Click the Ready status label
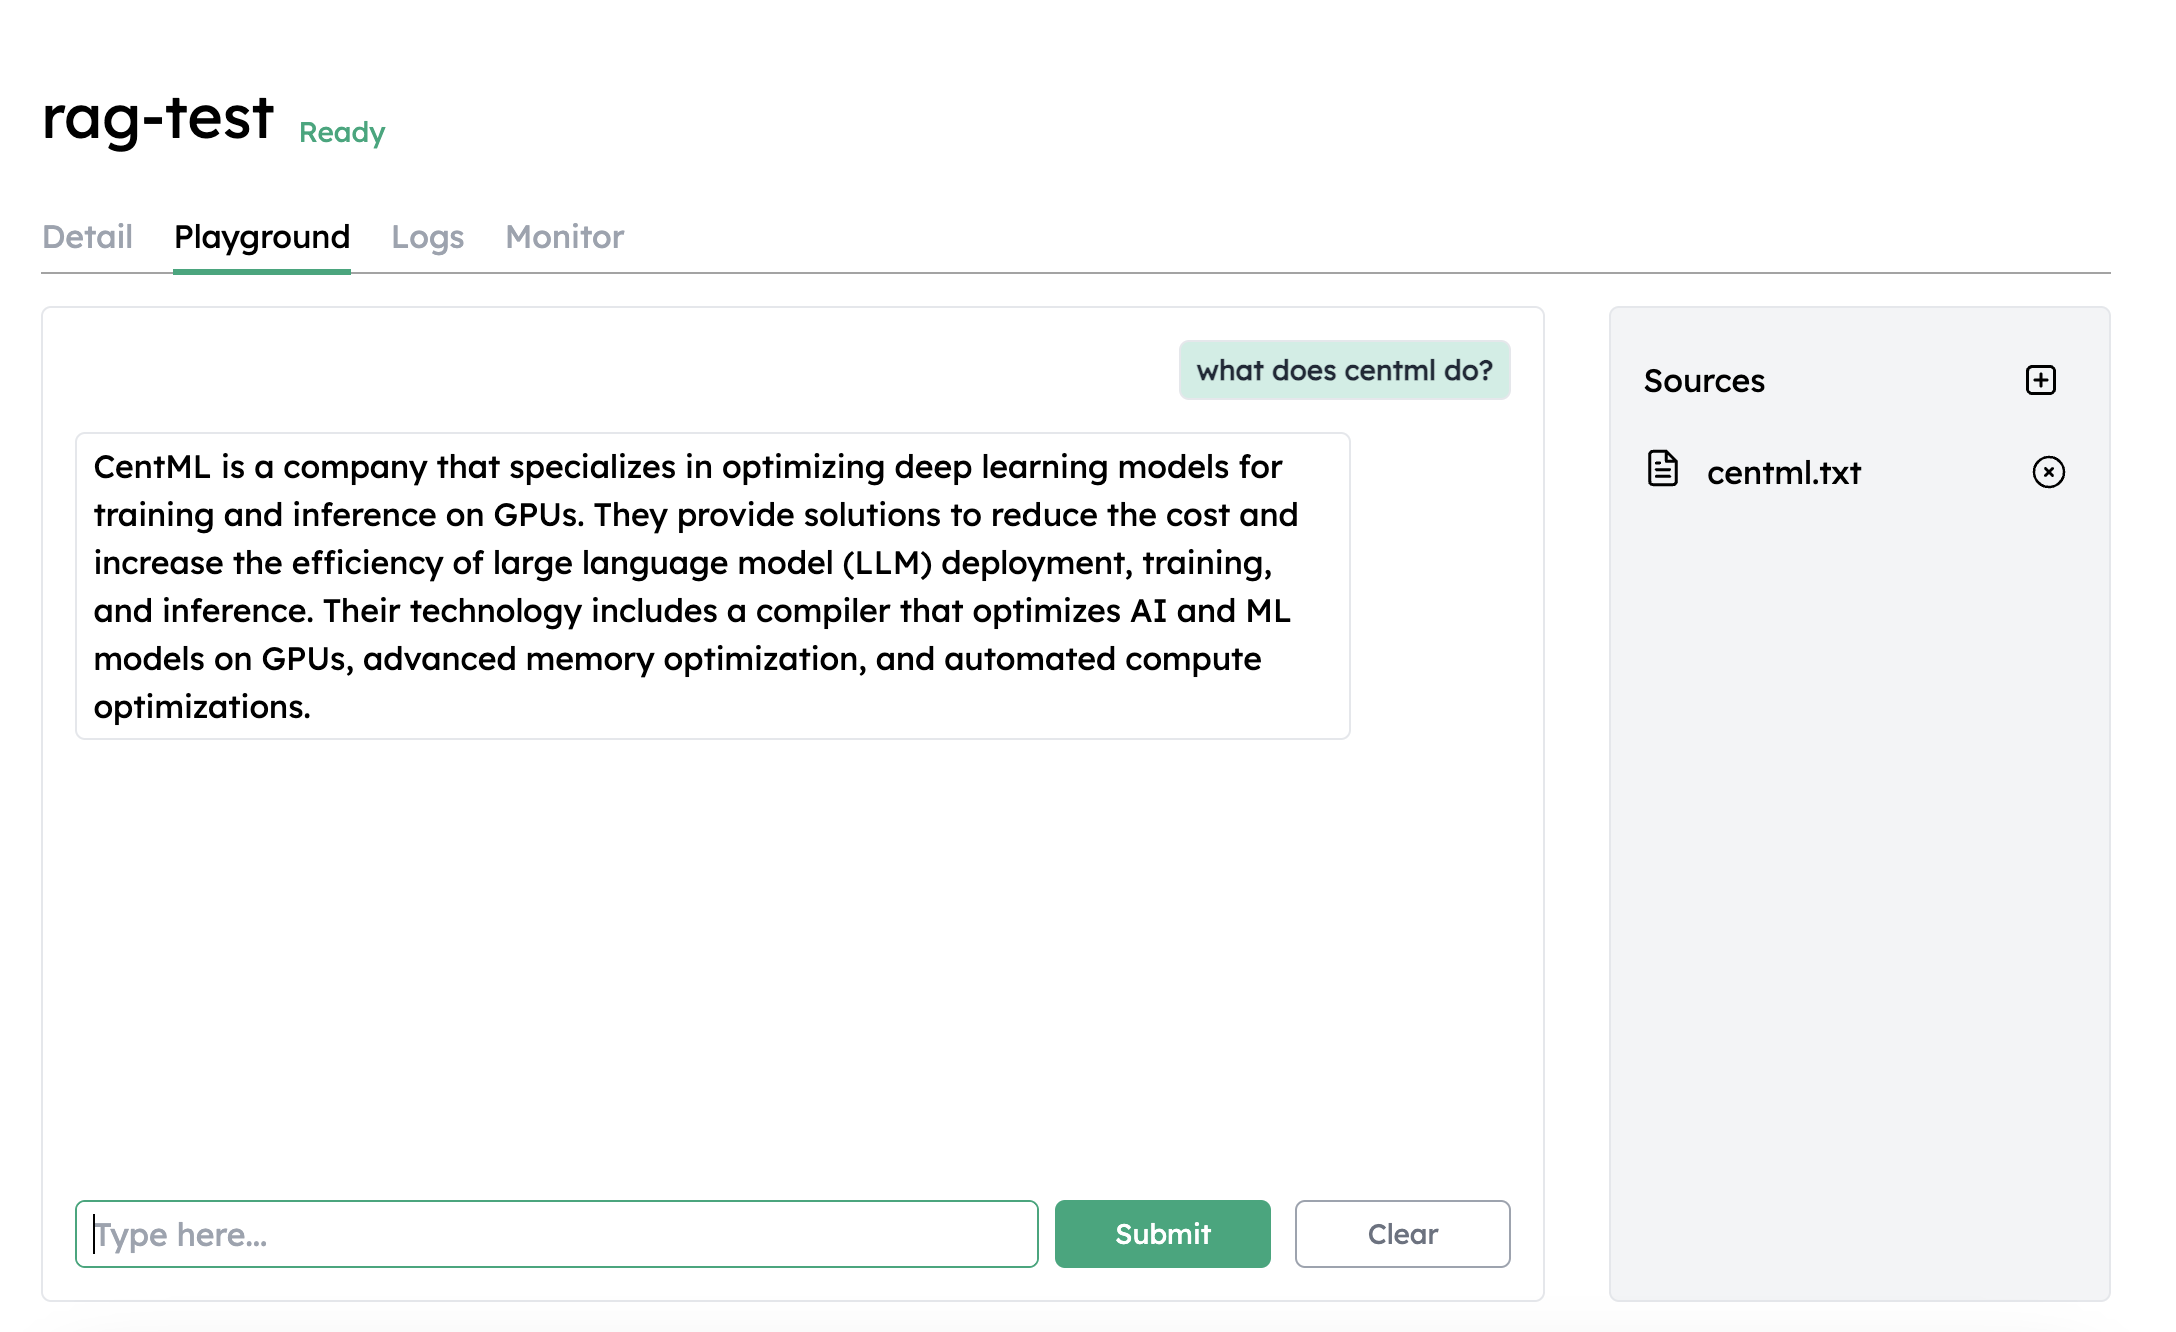Image resolution: width=2176 pixels, height=1332 pixels. point(342,132)
